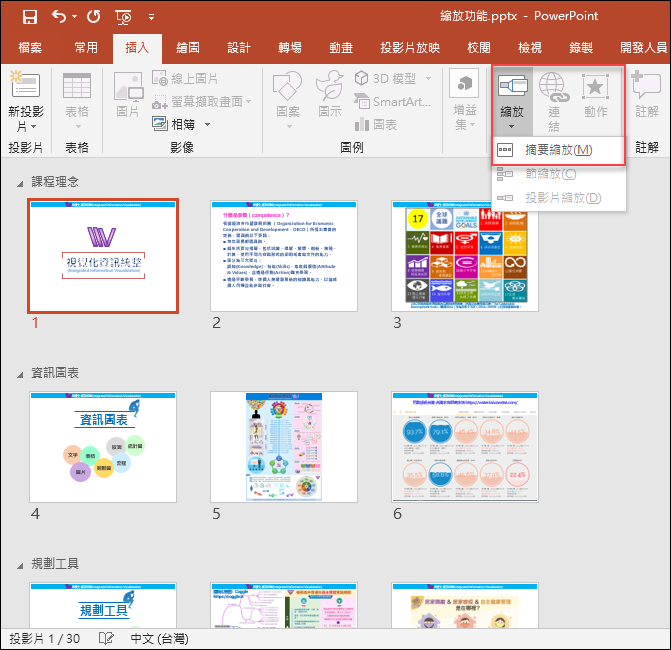
Task: Choose 投影片縮放(D) menu item
Action: point(558,198)
